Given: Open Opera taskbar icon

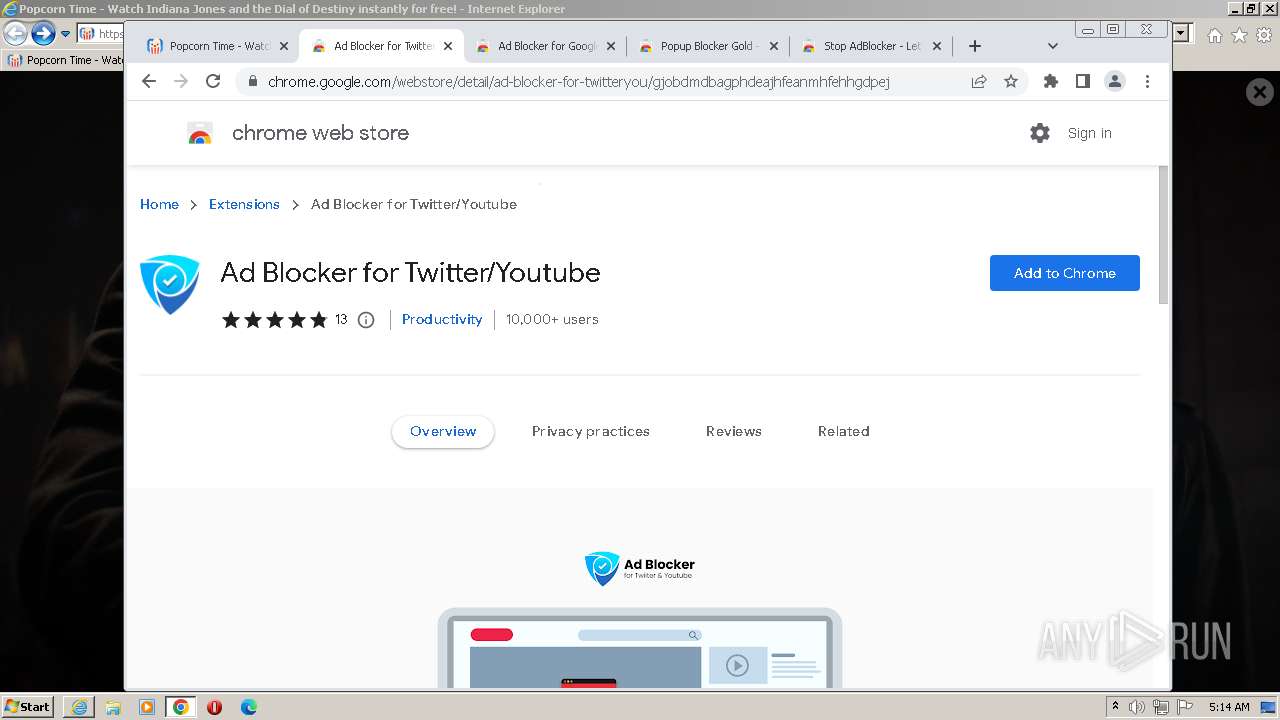Looking at the screenshot, I should pyautogui.click(x=214, y=707).
